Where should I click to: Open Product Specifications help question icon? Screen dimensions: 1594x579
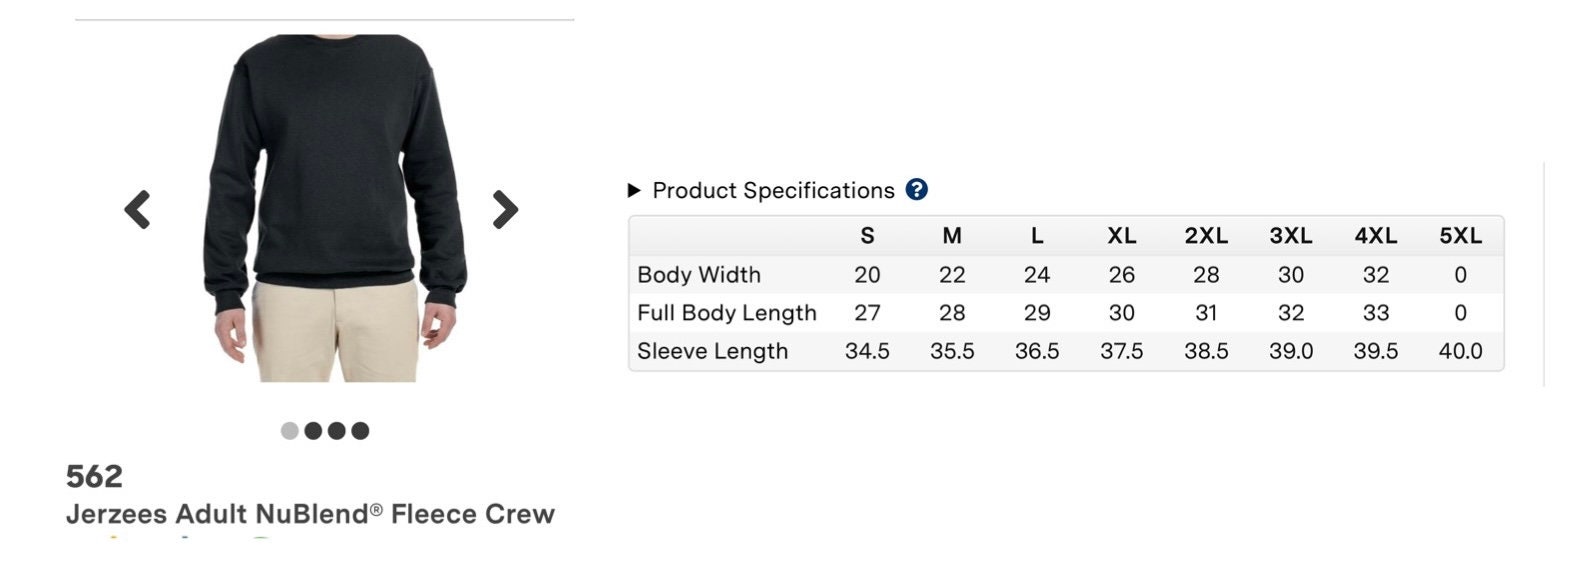point(916,190)
